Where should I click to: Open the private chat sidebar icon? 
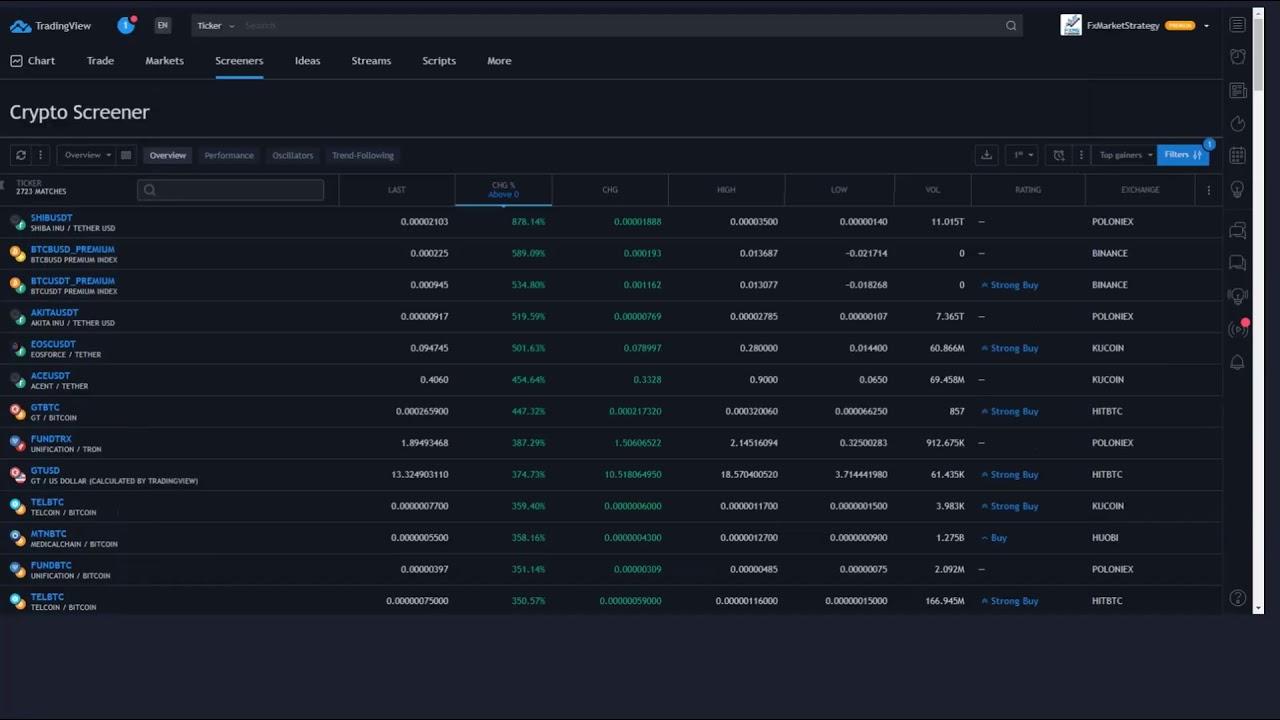click(1238, 263)
